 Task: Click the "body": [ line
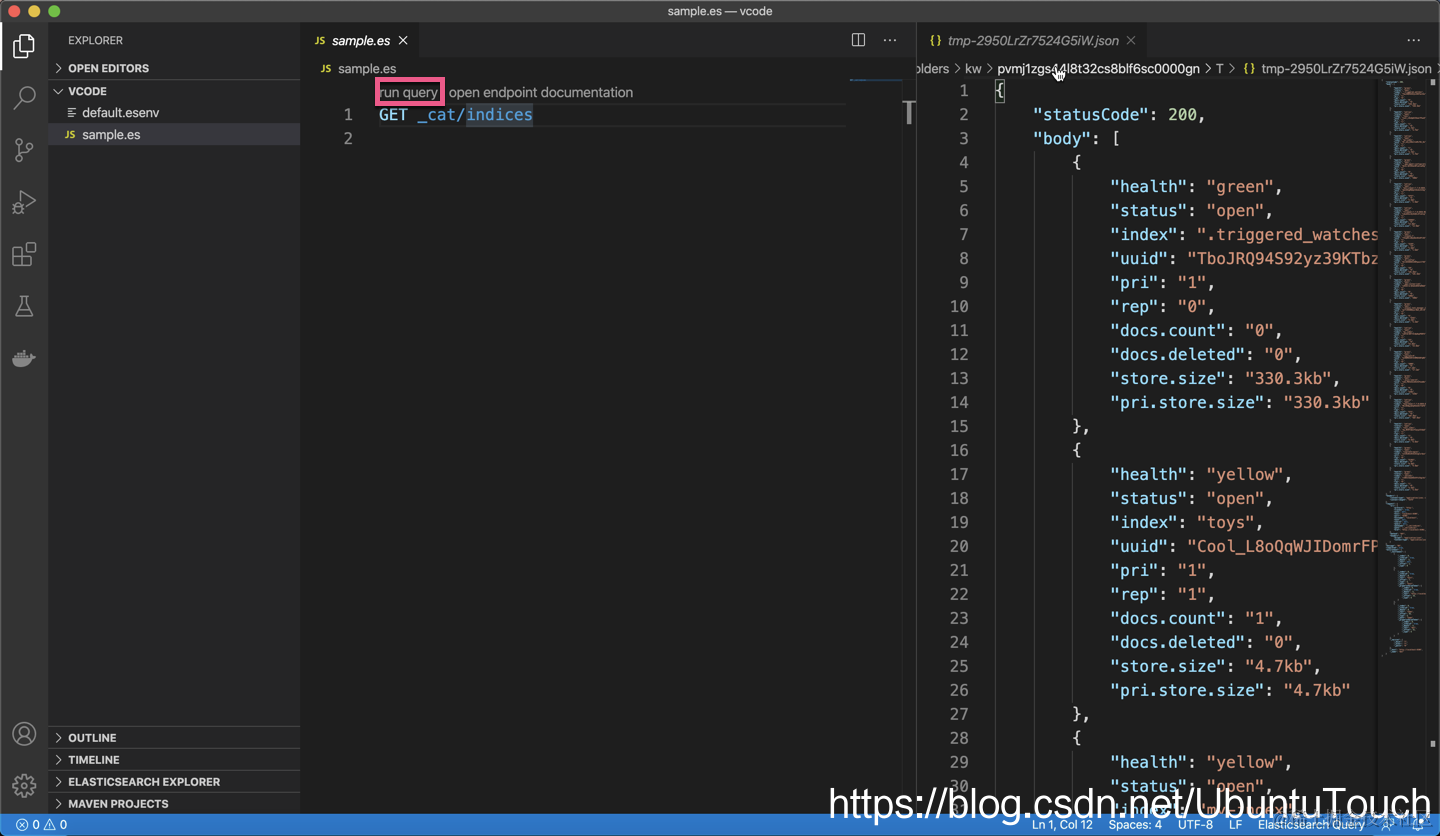[1076, 139]
